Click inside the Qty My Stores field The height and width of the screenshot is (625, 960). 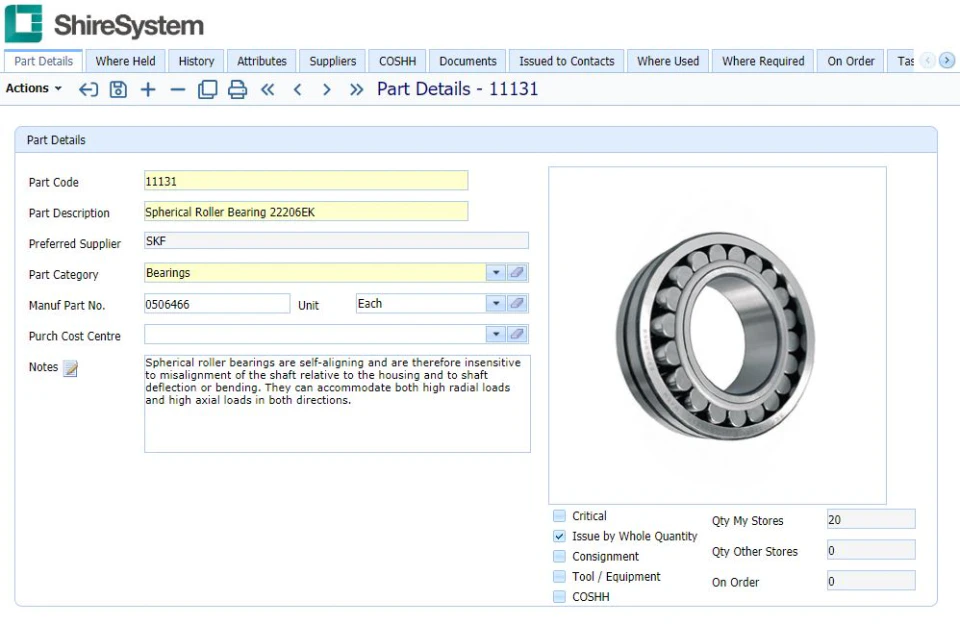coord(869,519)
